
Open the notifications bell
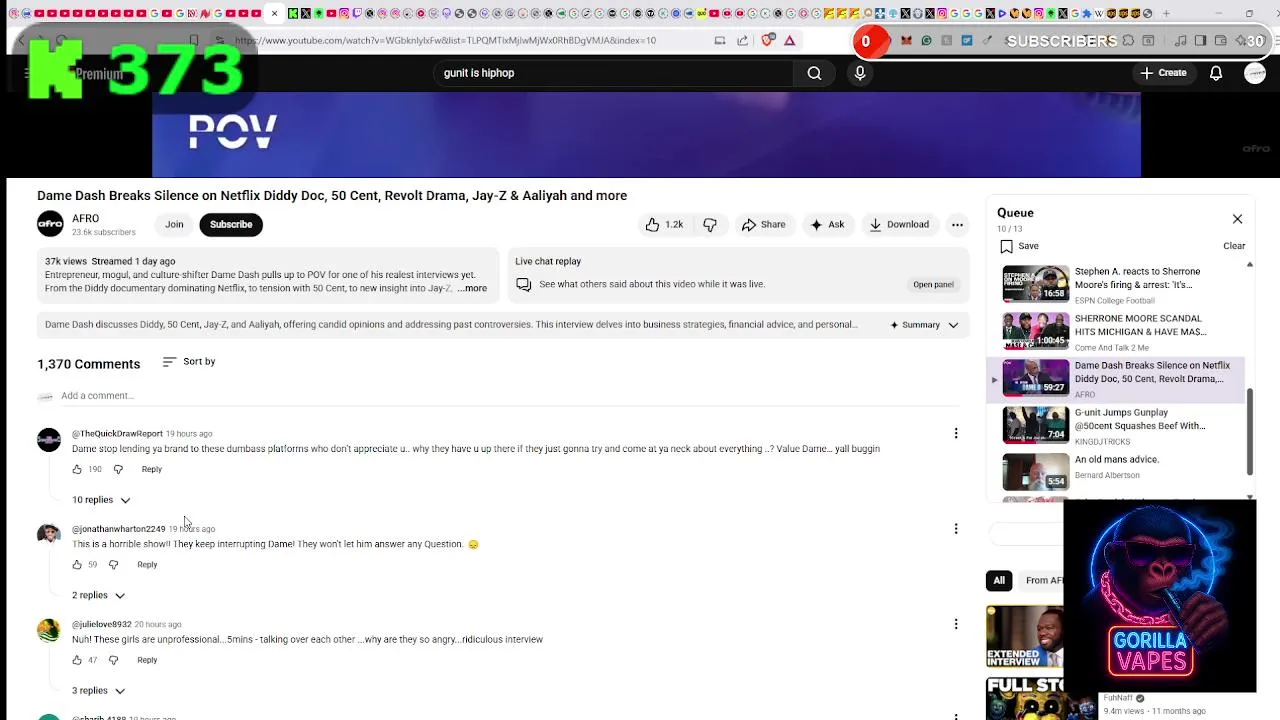point(1216,73)
